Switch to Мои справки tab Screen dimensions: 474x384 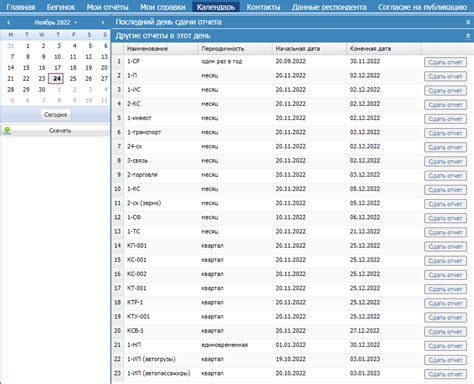click(163, 7)
